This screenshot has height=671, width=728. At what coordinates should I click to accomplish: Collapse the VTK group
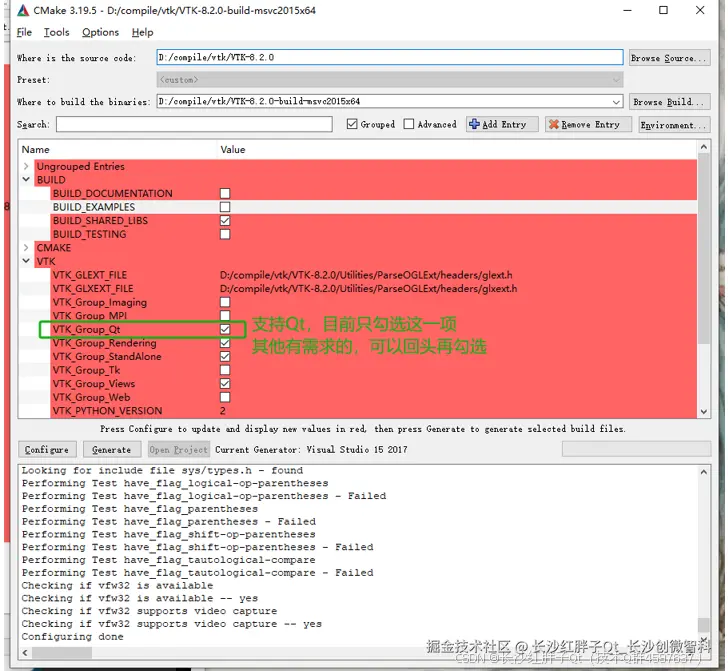pyautogui.click(x=26, y=261)
